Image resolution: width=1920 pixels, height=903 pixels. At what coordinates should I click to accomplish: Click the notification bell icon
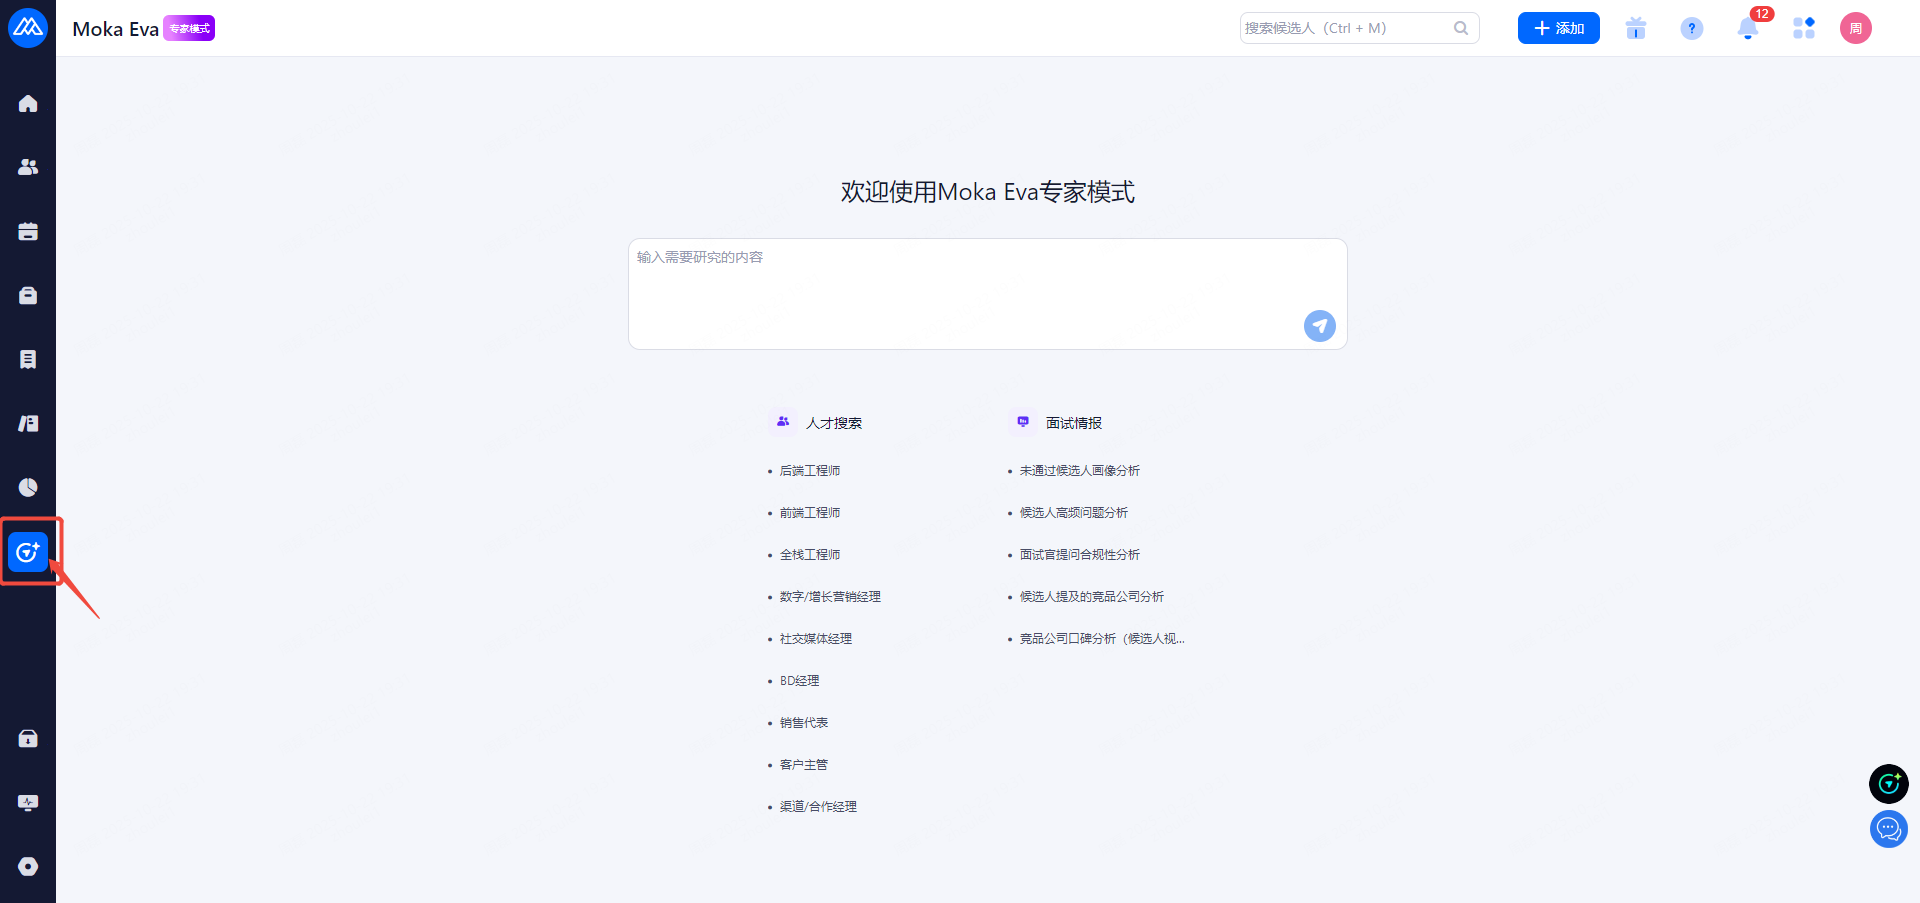(1747, 29)
